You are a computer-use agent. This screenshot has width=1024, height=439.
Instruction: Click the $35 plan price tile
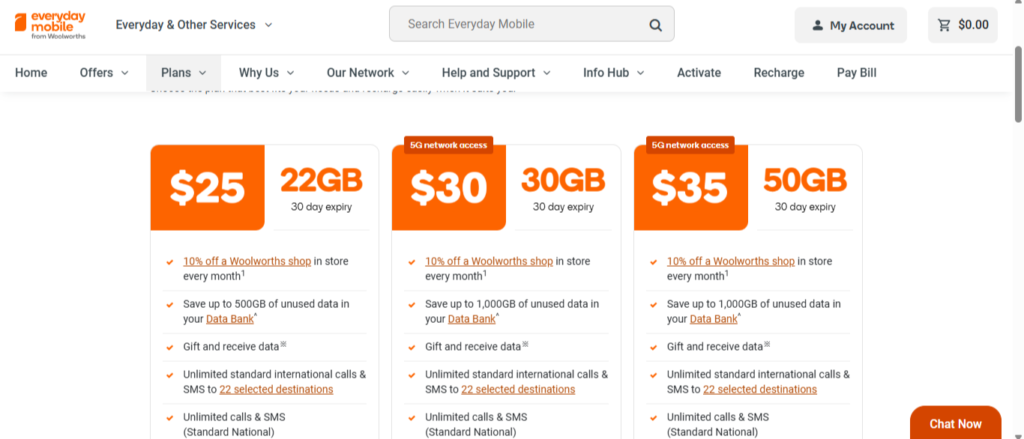click(691, 187)
